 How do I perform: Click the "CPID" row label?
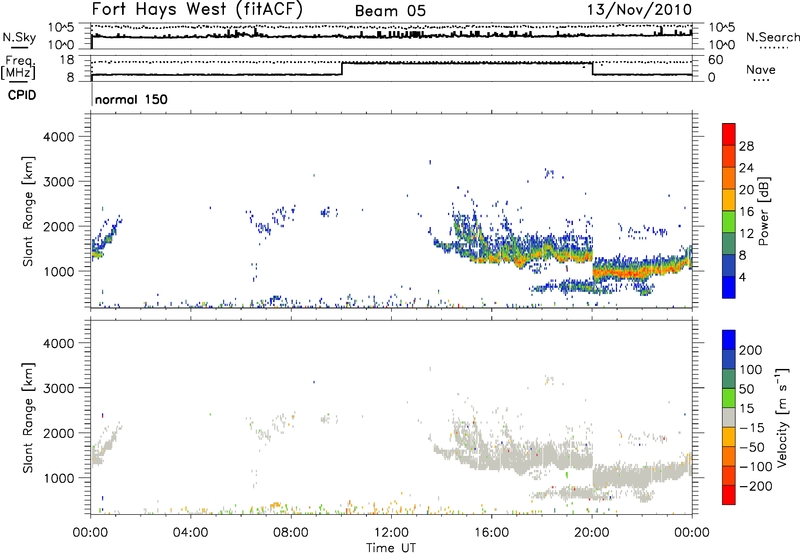click(22, 95)
